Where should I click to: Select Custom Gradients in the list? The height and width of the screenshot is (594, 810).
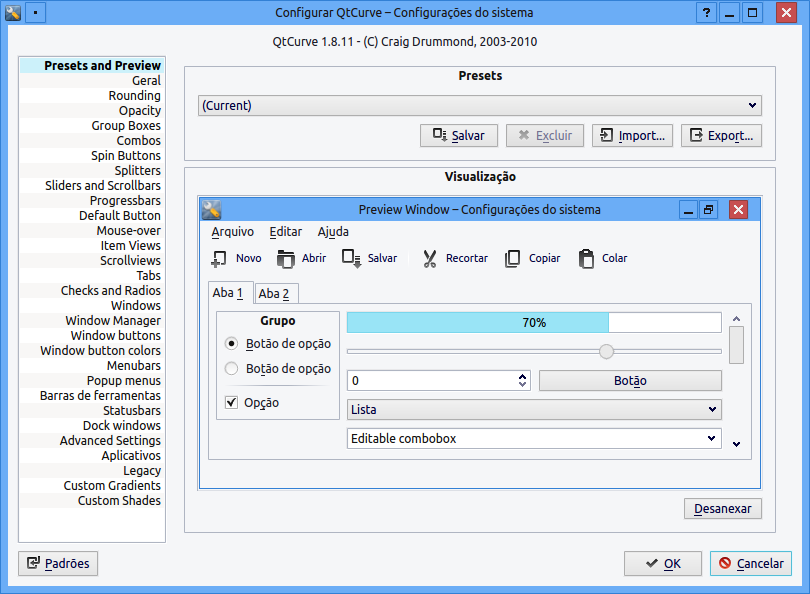tap(92, 485)
